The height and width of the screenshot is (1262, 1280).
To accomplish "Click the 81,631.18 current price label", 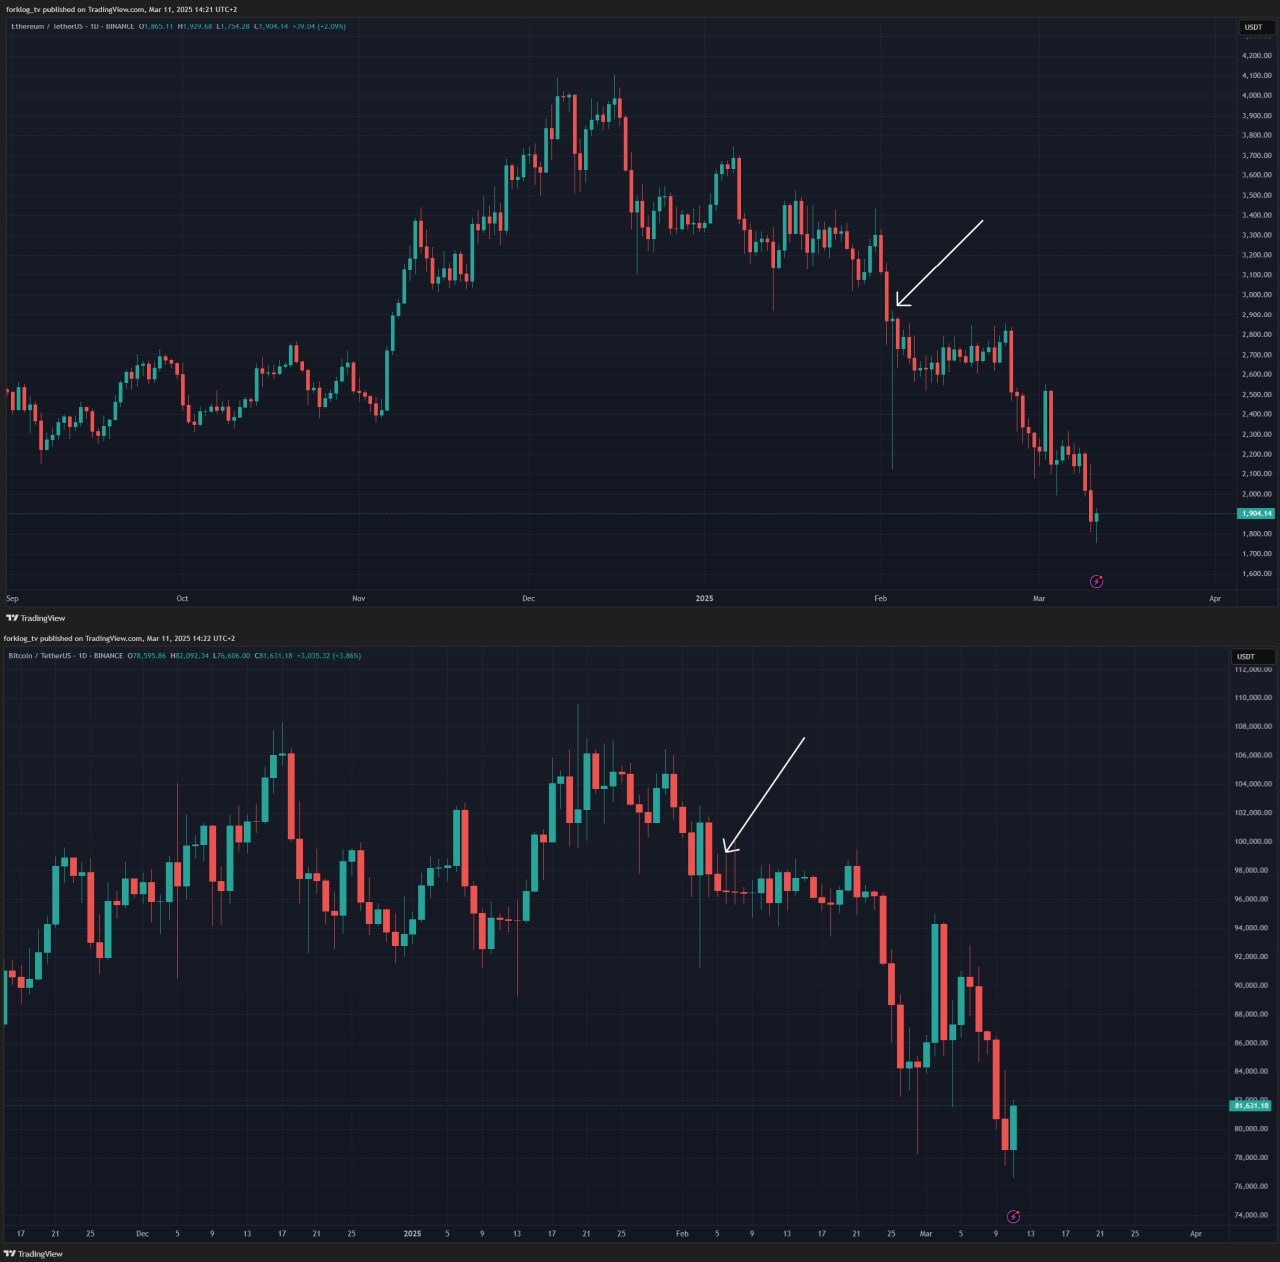I will pos(1251,1105).
